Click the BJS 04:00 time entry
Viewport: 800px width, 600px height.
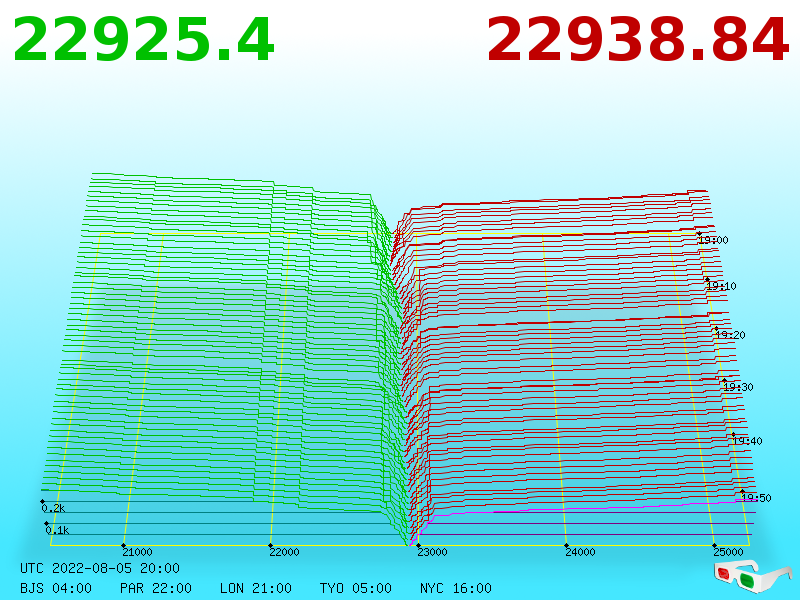point(56,588)
